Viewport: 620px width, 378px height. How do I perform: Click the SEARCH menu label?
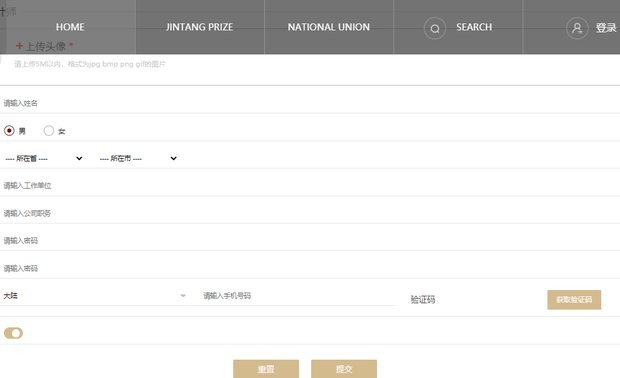point(474,27)
